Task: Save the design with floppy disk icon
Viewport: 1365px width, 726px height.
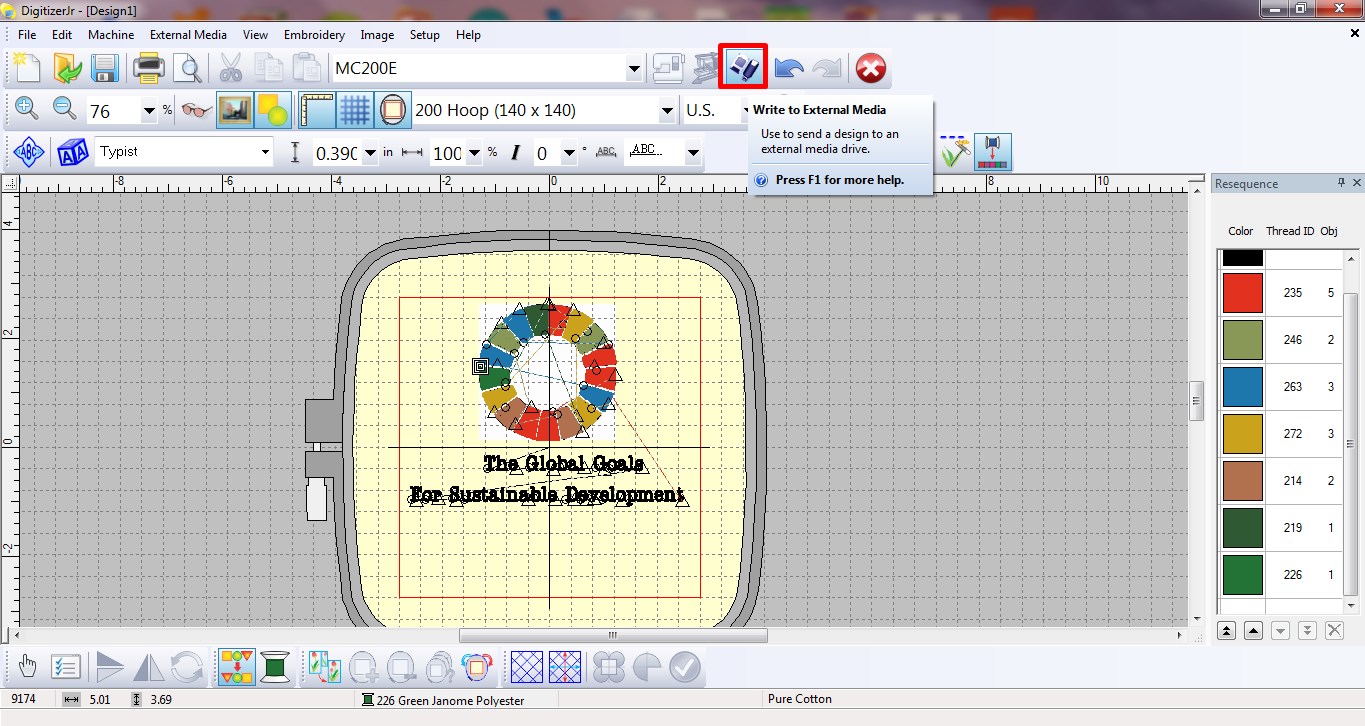Action: [105, 68]
